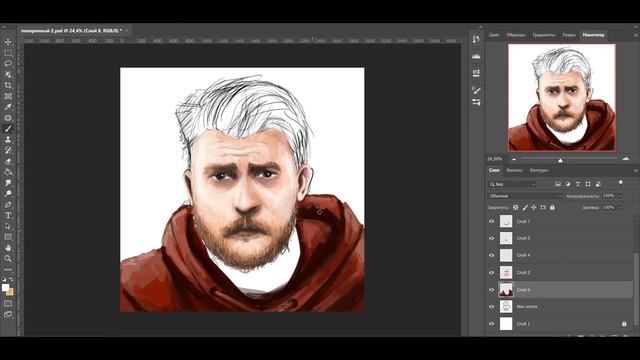Select the Pen tool
The image size is (640, 360).
(8, 204)
